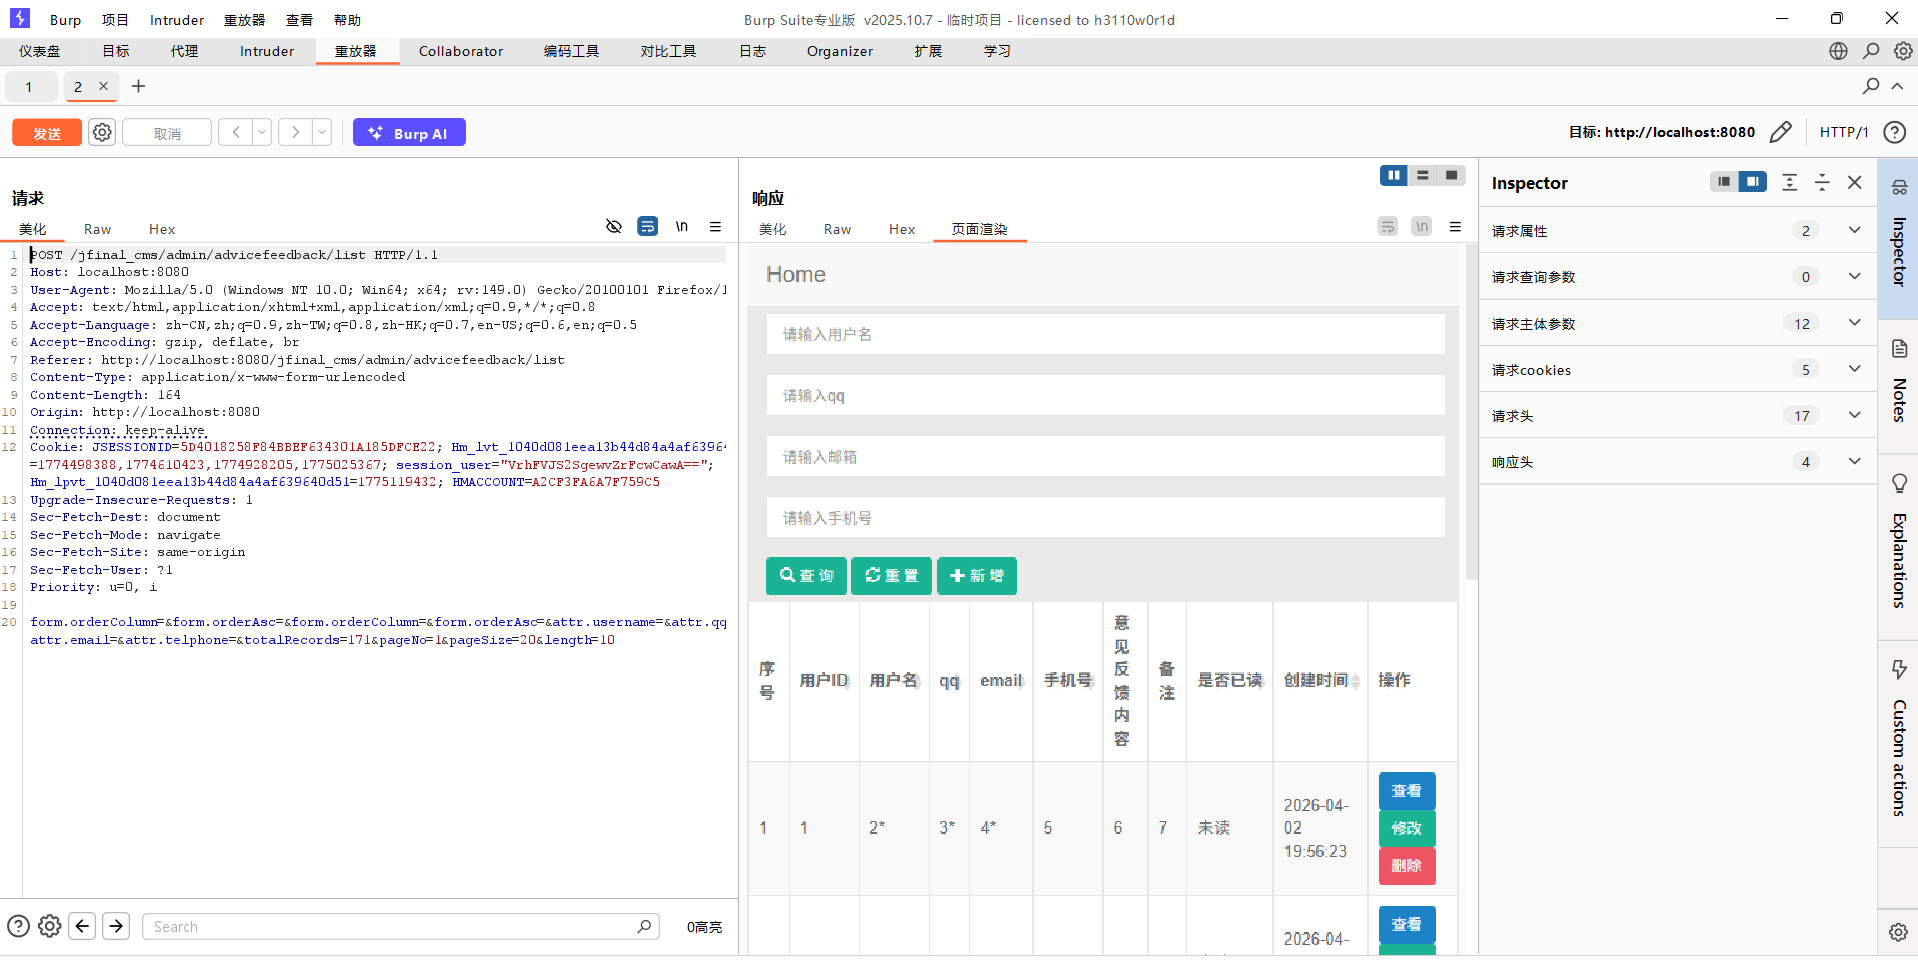The image size is (1918, 960).
Task: Open the previous-history dropdown arrow
Action: point(262,132)
